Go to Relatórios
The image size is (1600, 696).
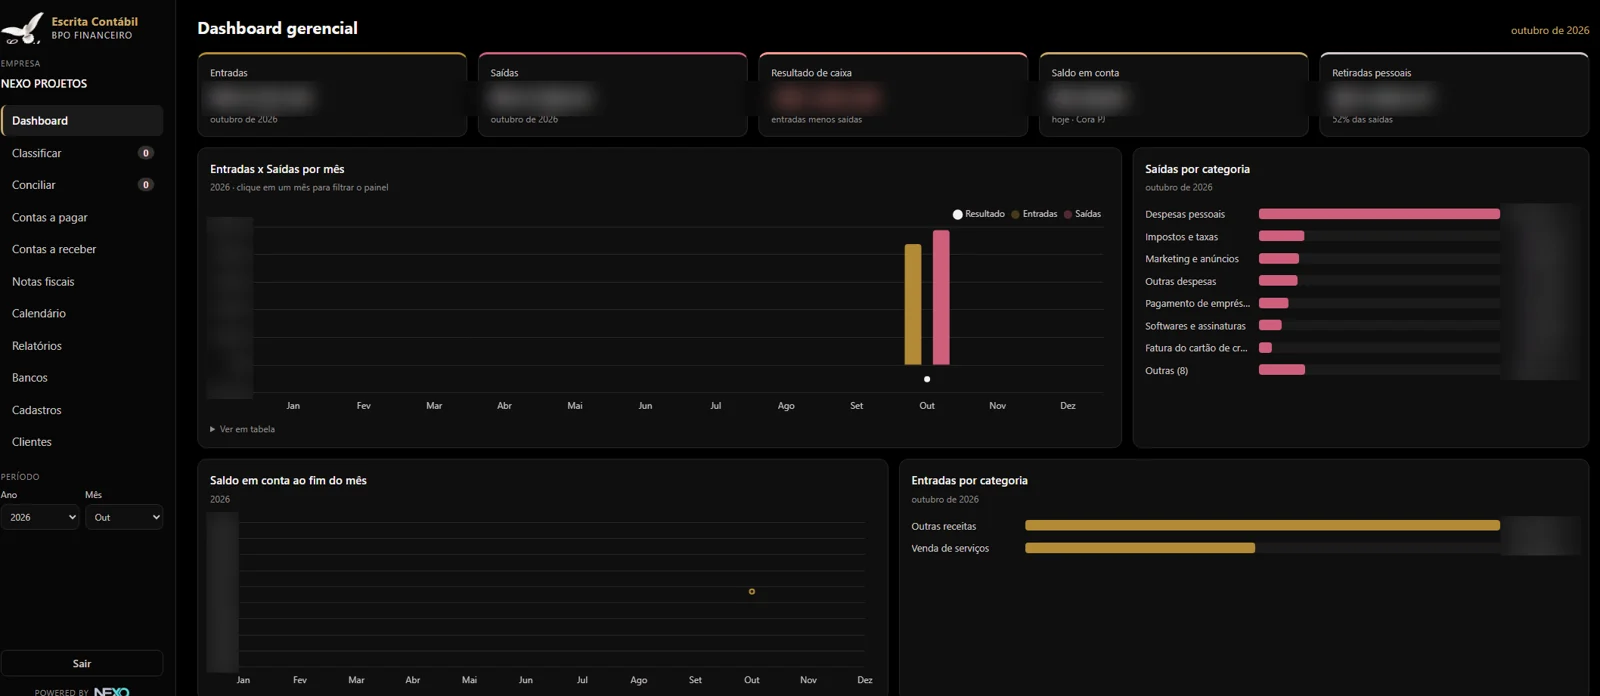[x=82, y=345]
